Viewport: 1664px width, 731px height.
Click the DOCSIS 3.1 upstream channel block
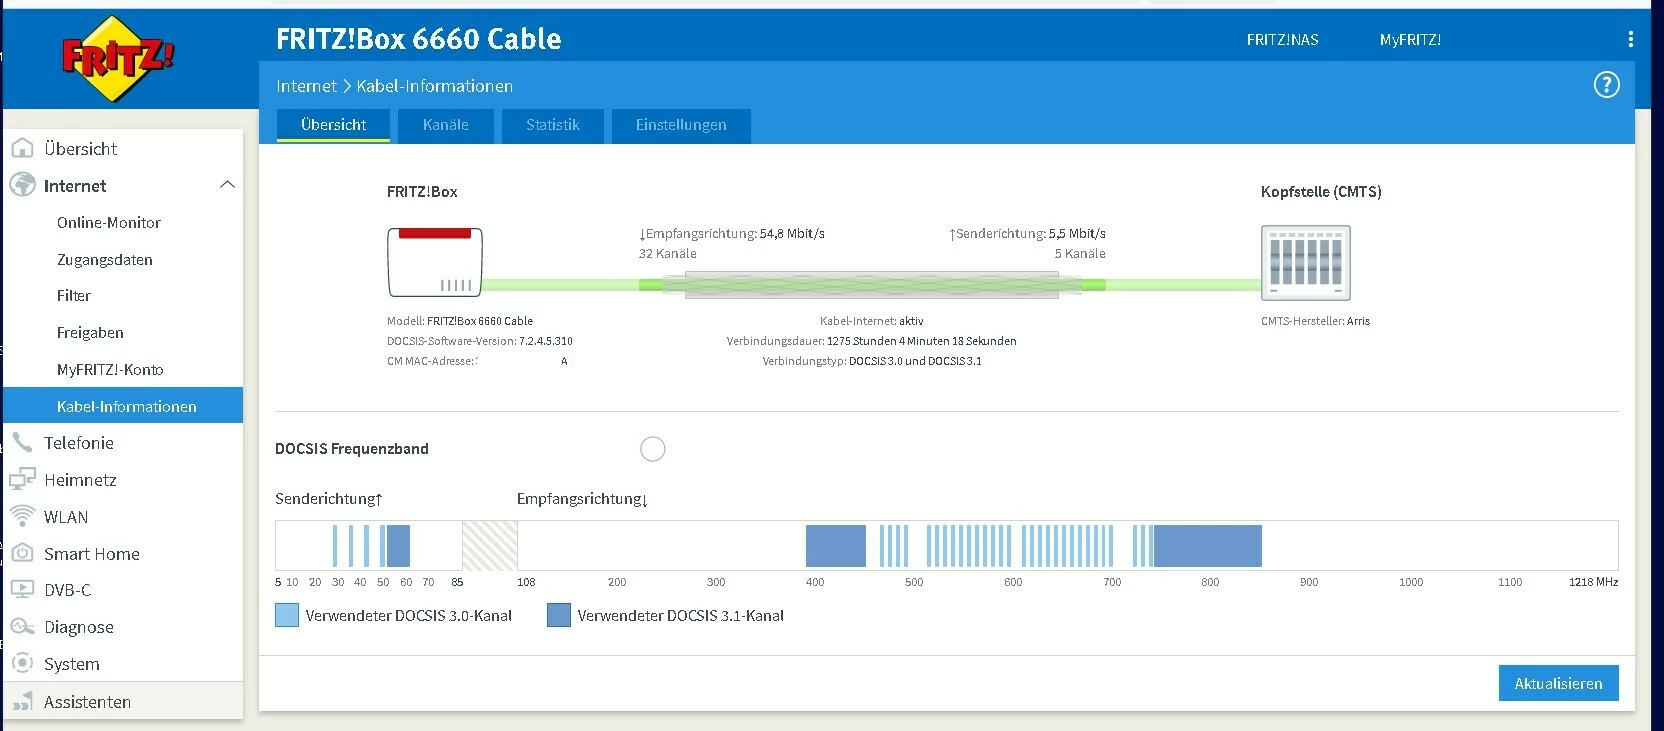398,546
